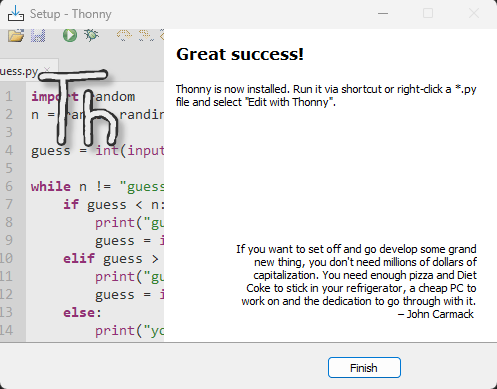Close the Setup - Thonny window
This screenshot has height=389, width=497.
click(473, 14)
